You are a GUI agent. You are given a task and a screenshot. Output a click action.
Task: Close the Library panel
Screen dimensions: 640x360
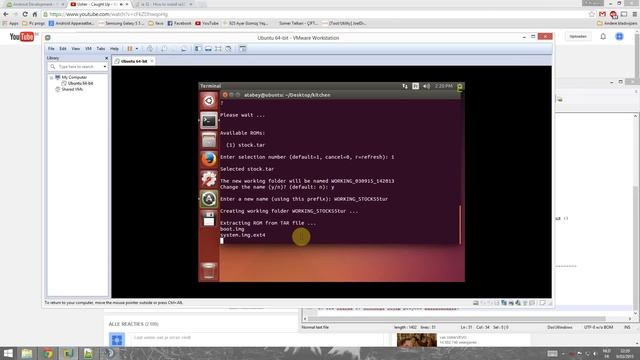tap(107, 58)
